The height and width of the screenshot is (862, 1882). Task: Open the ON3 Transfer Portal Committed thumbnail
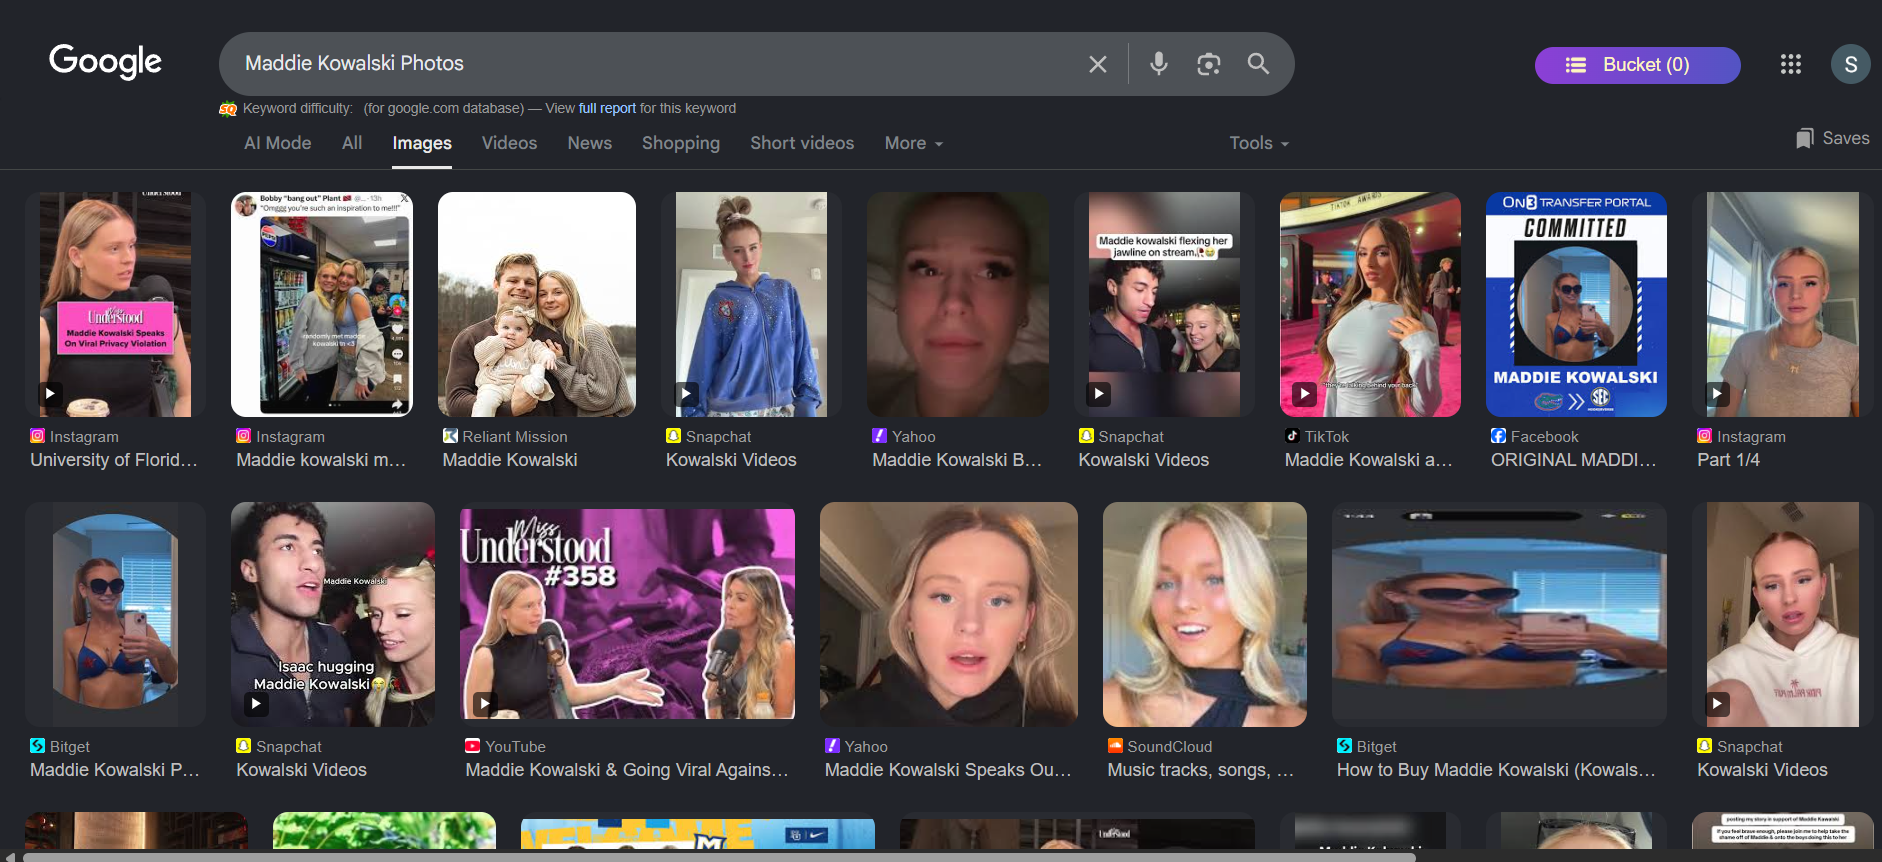[1576, 304]
